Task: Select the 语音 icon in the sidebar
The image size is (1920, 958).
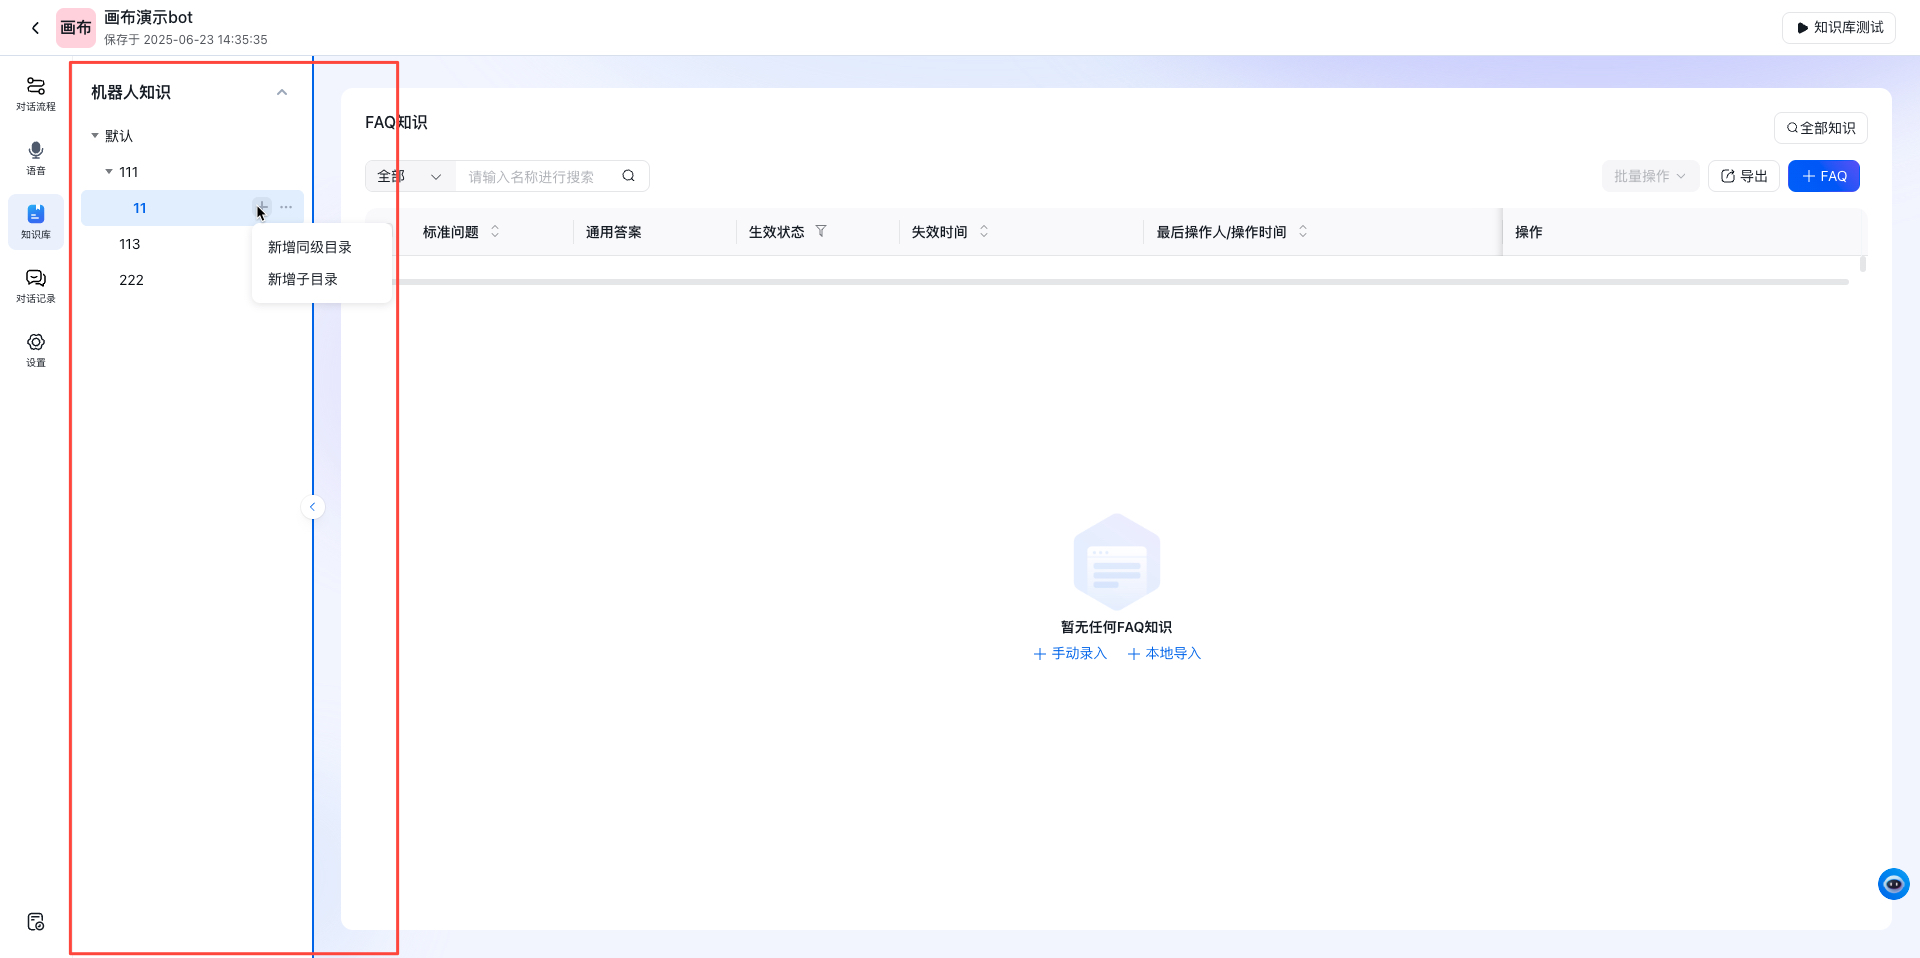Action: 35,158
